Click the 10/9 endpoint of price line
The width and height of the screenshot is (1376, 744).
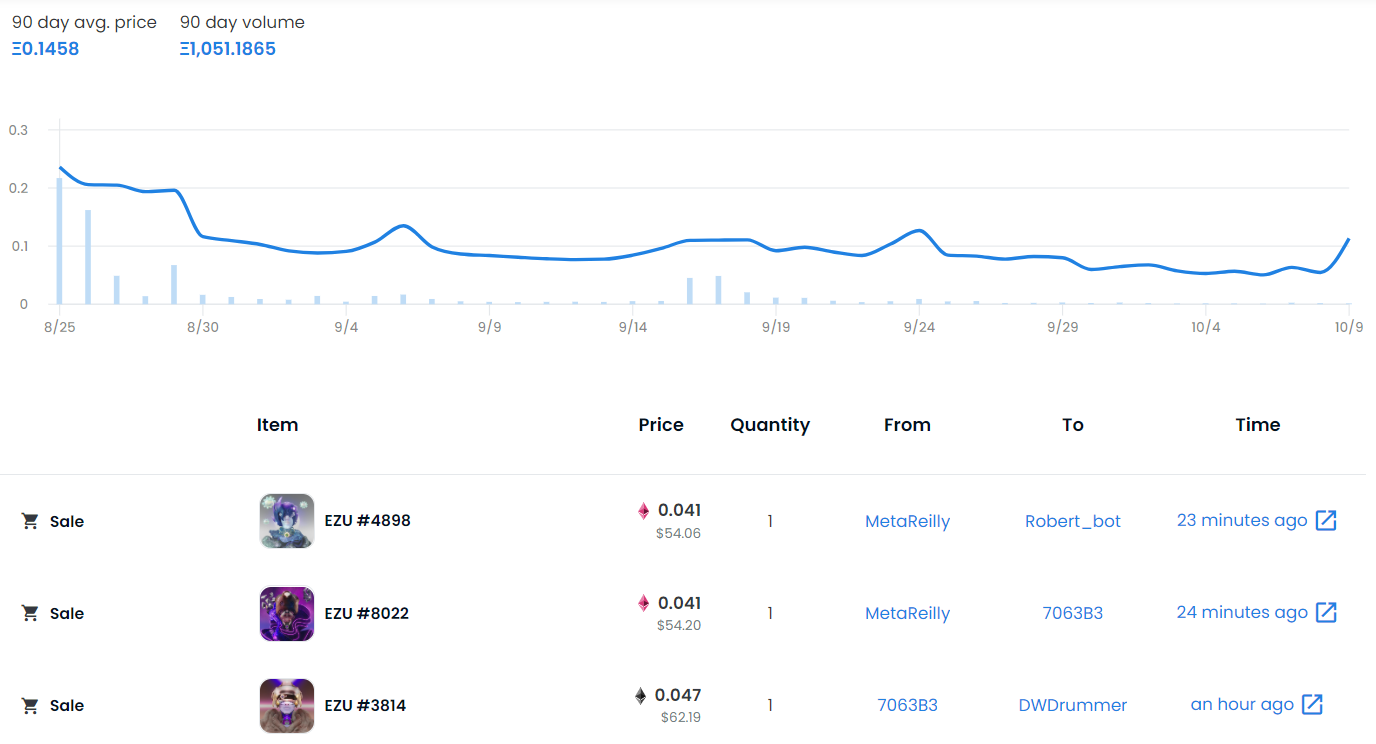point(1349,239)
